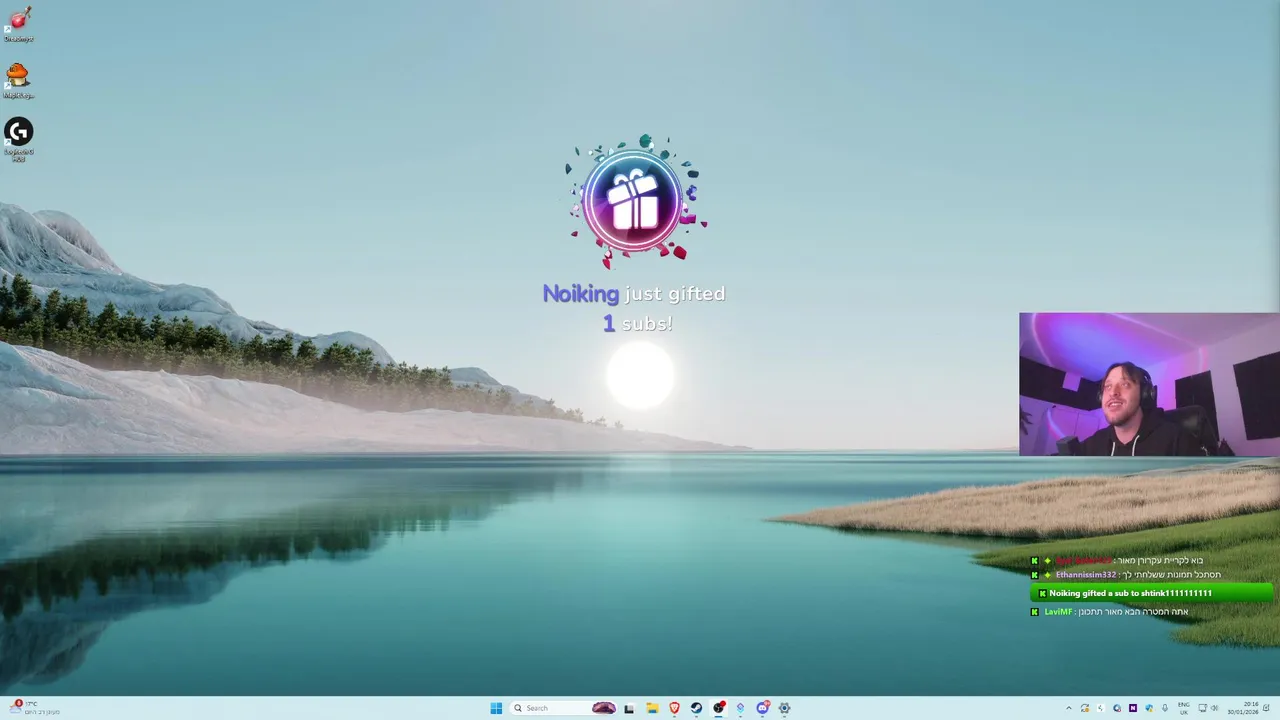This screenshot has width=1280, height=720.
Task: Open the MapleStory mushroom desktop shortcut
Action: tap(18, 80)
